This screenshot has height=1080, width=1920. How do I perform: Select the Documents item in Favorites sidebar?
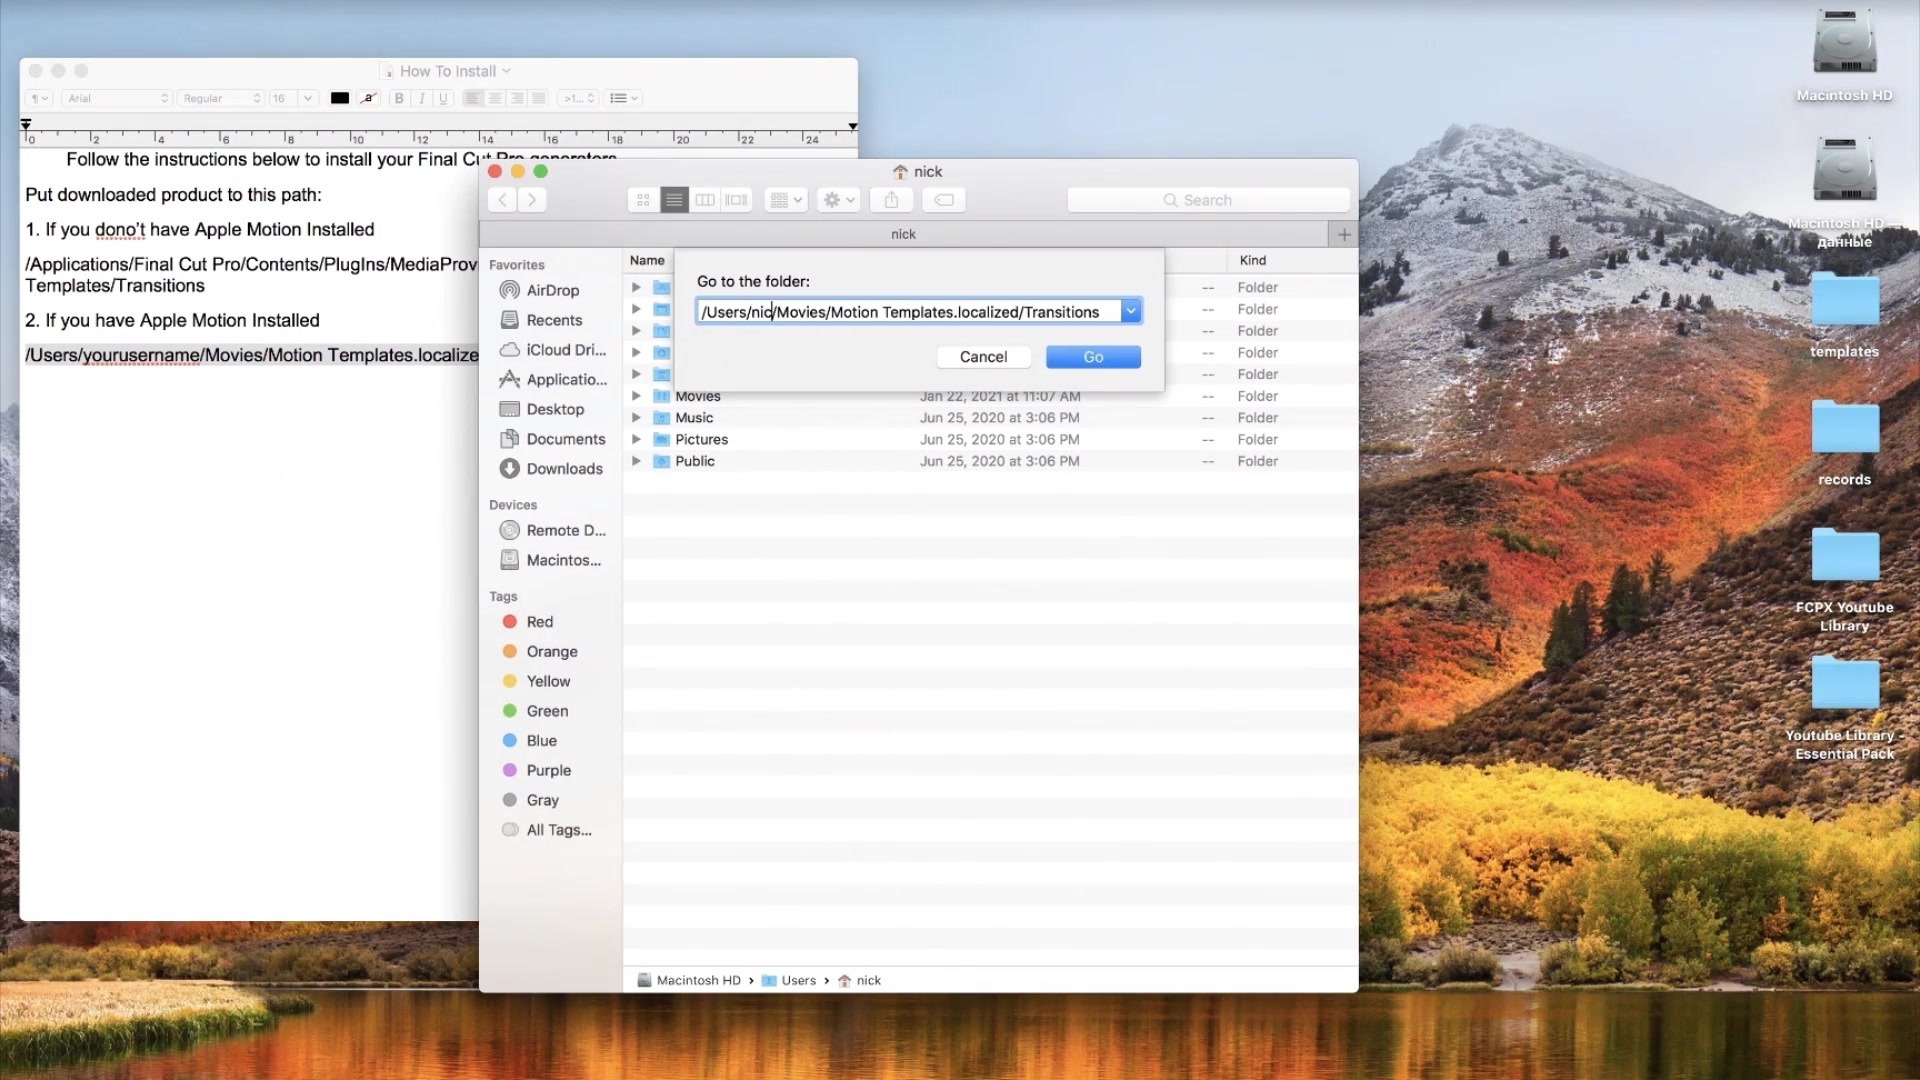pos(563,438)
